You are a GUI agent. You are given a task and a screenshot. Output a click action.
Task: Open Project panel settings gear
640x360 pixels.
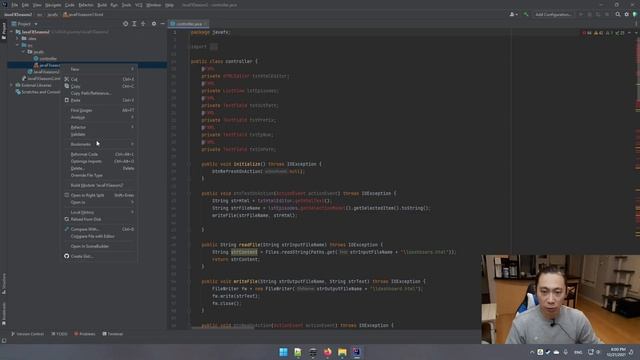pyautogui.click(x=154, y=24)
